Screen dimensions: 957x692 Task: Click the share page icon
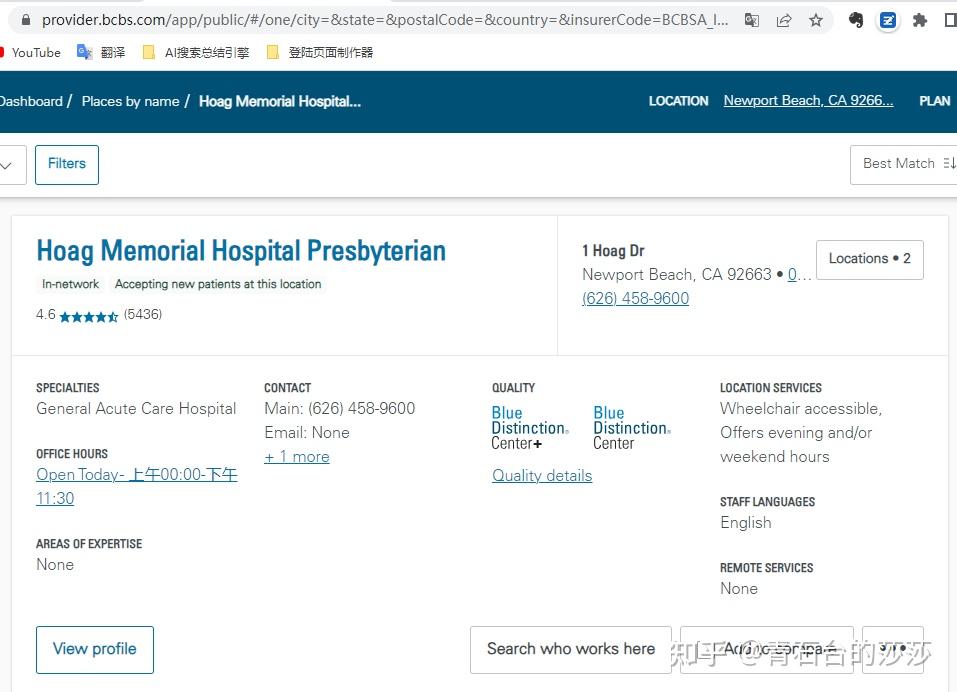point(784,20)
